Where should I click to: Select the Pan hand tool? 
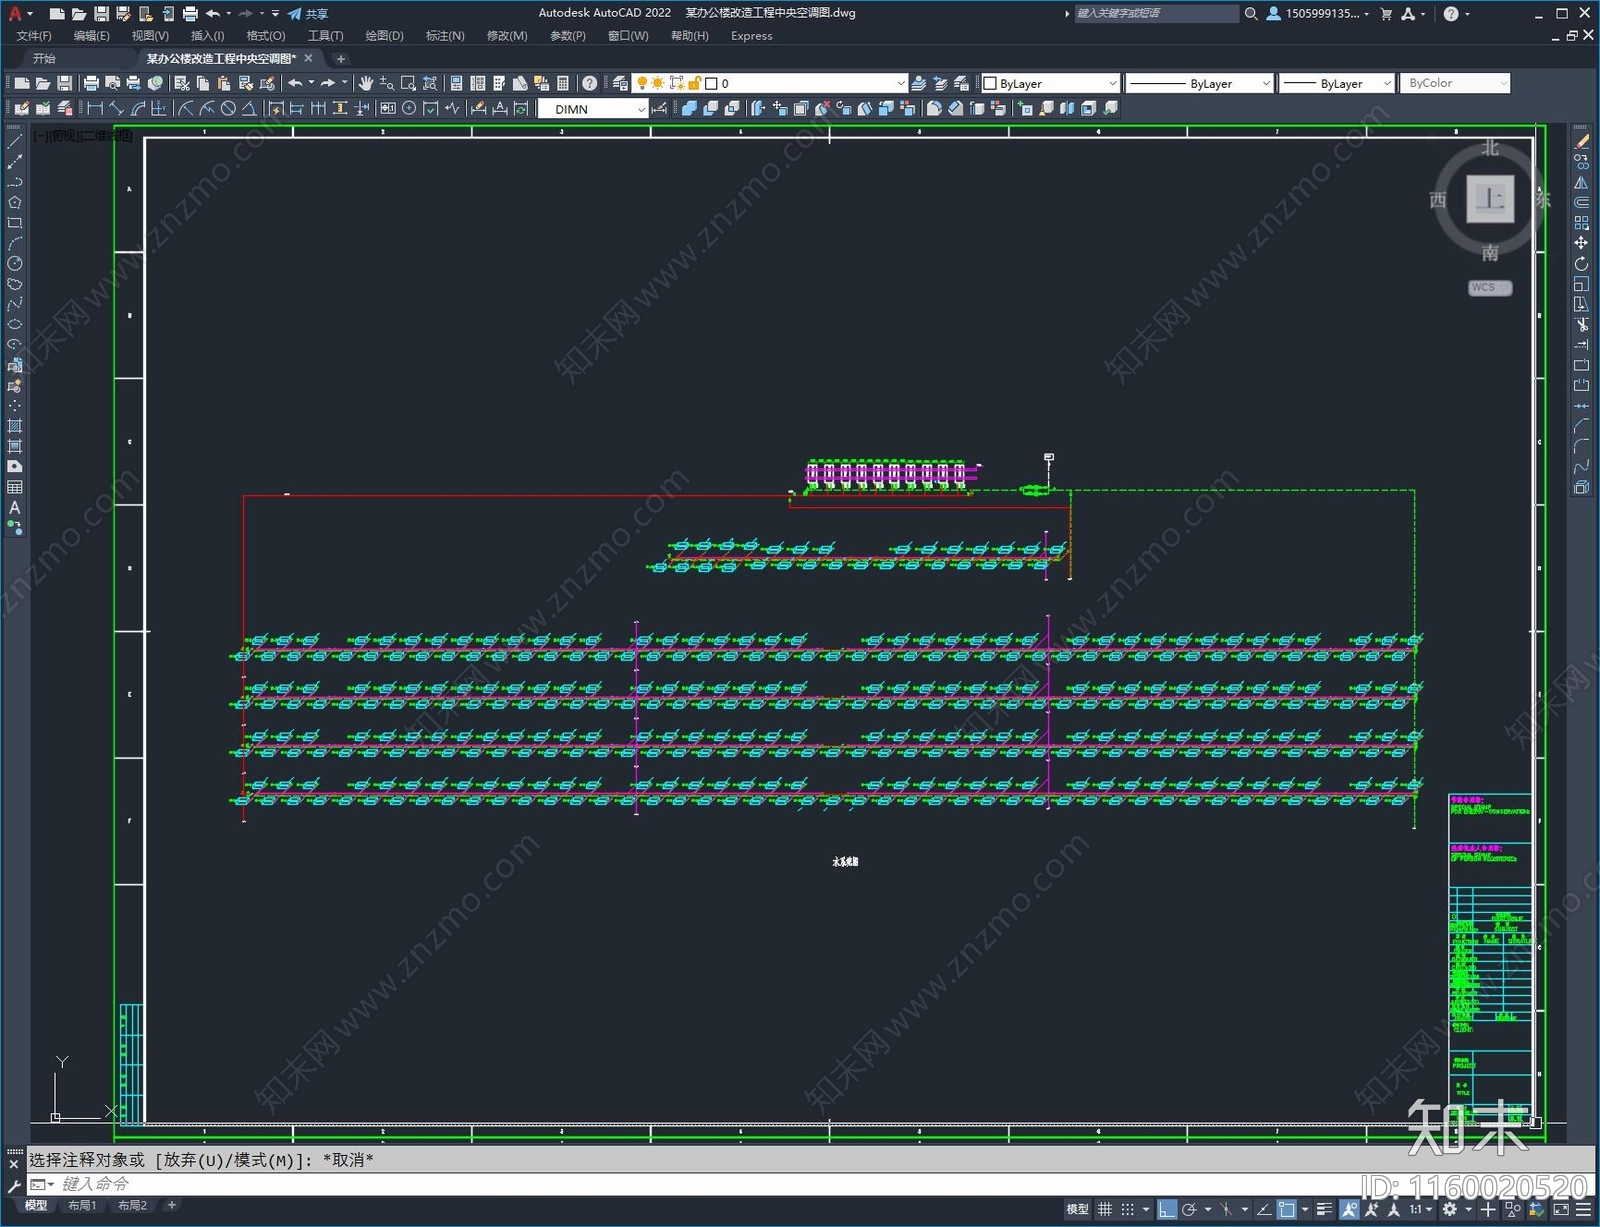pyautogui.click(x=365, y=83)
